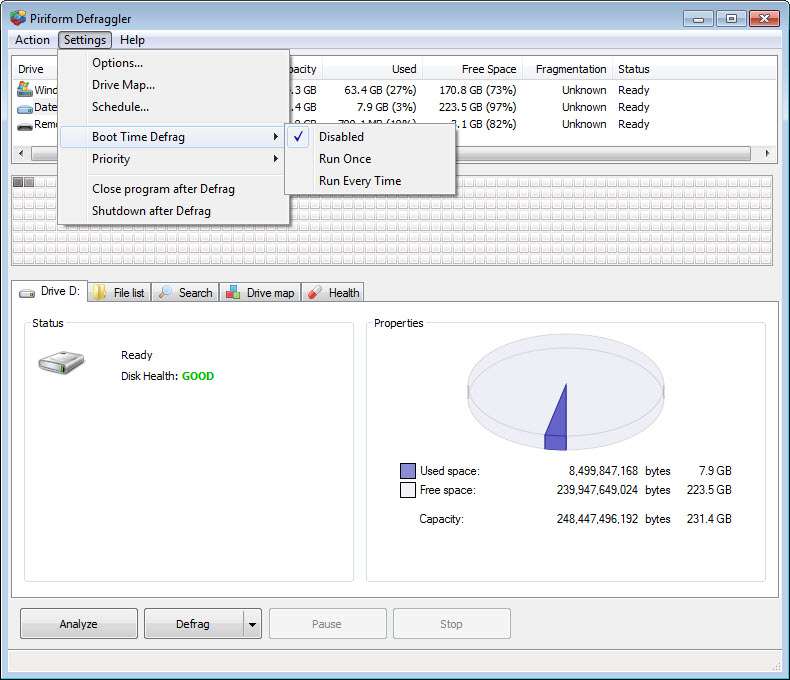Click the 170.8 GB (73%) free space cell
The width and height of the screenshot is (790, 680).
click(477, 90)
